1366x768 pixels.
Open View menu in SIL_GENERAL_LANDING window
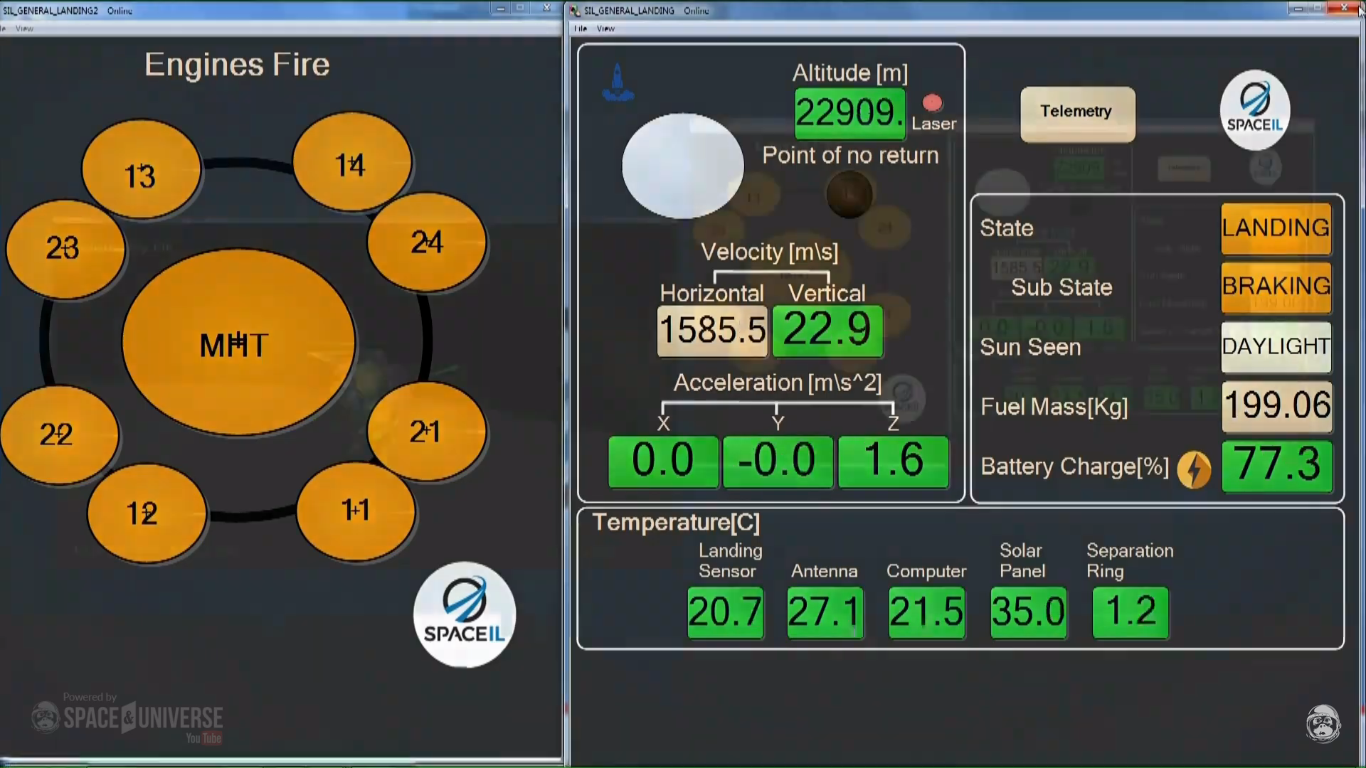(x=606, y=28)
